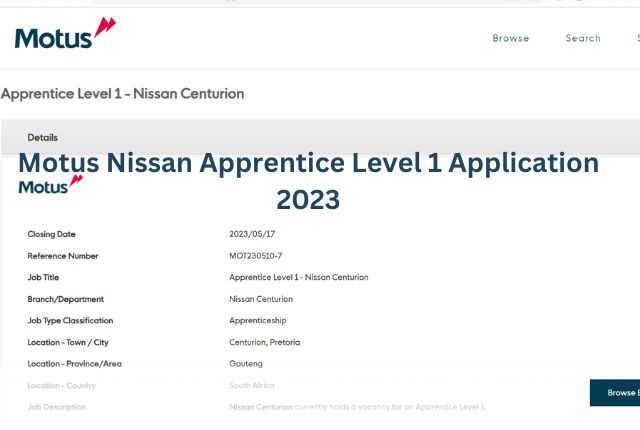
Task: Select reference number MOT230510-7
Action: (x=256, y=256)
